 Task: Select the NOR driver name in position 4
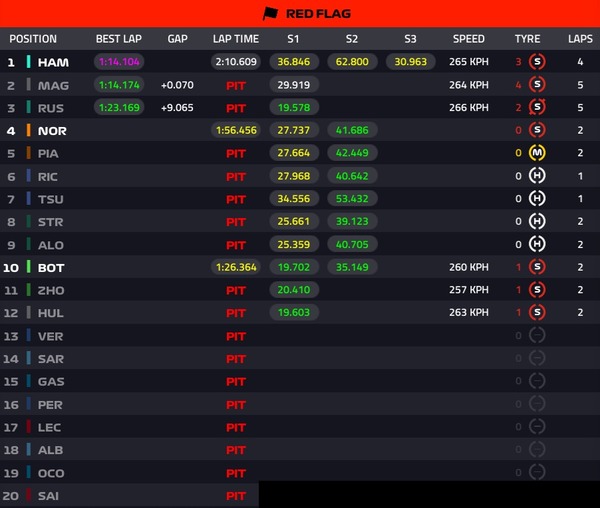point(52,131)
